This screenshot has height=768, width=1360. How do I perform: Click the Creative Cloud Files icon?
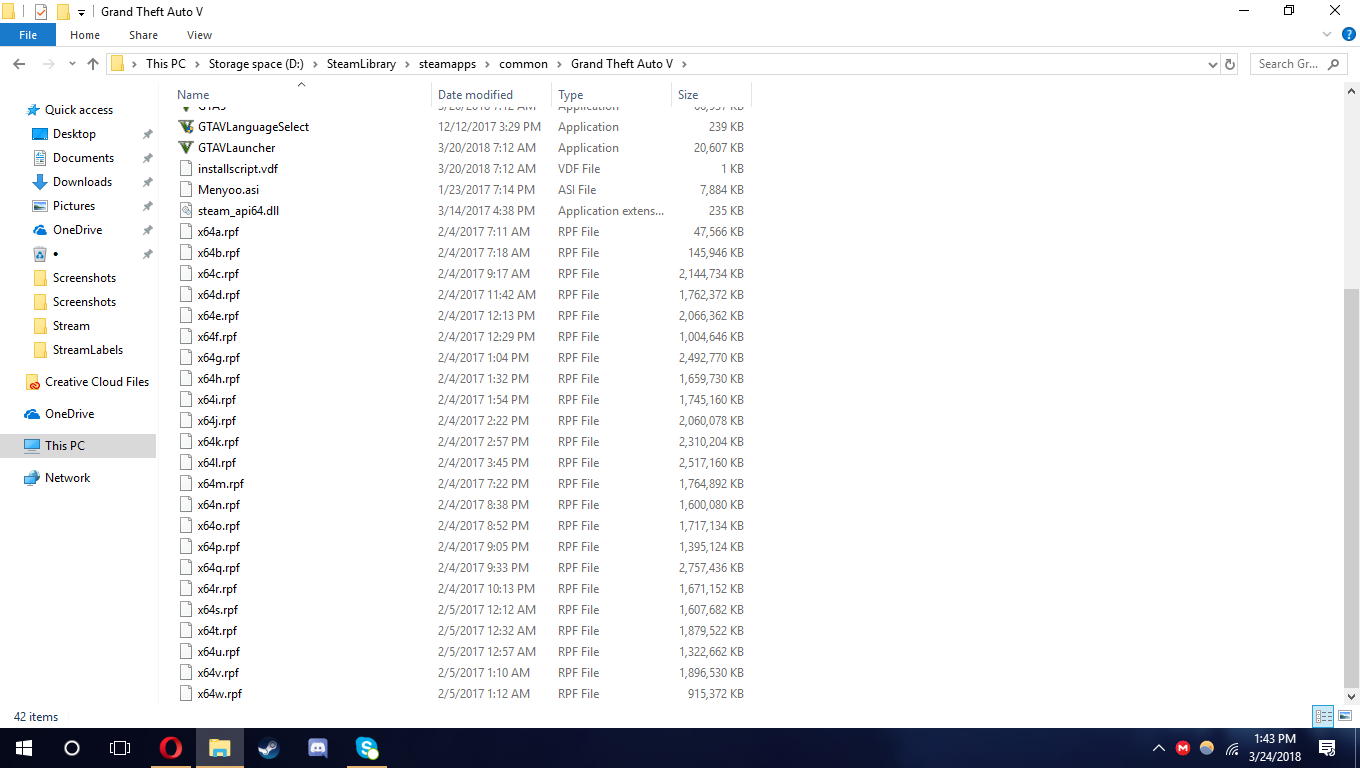point(33,382)
